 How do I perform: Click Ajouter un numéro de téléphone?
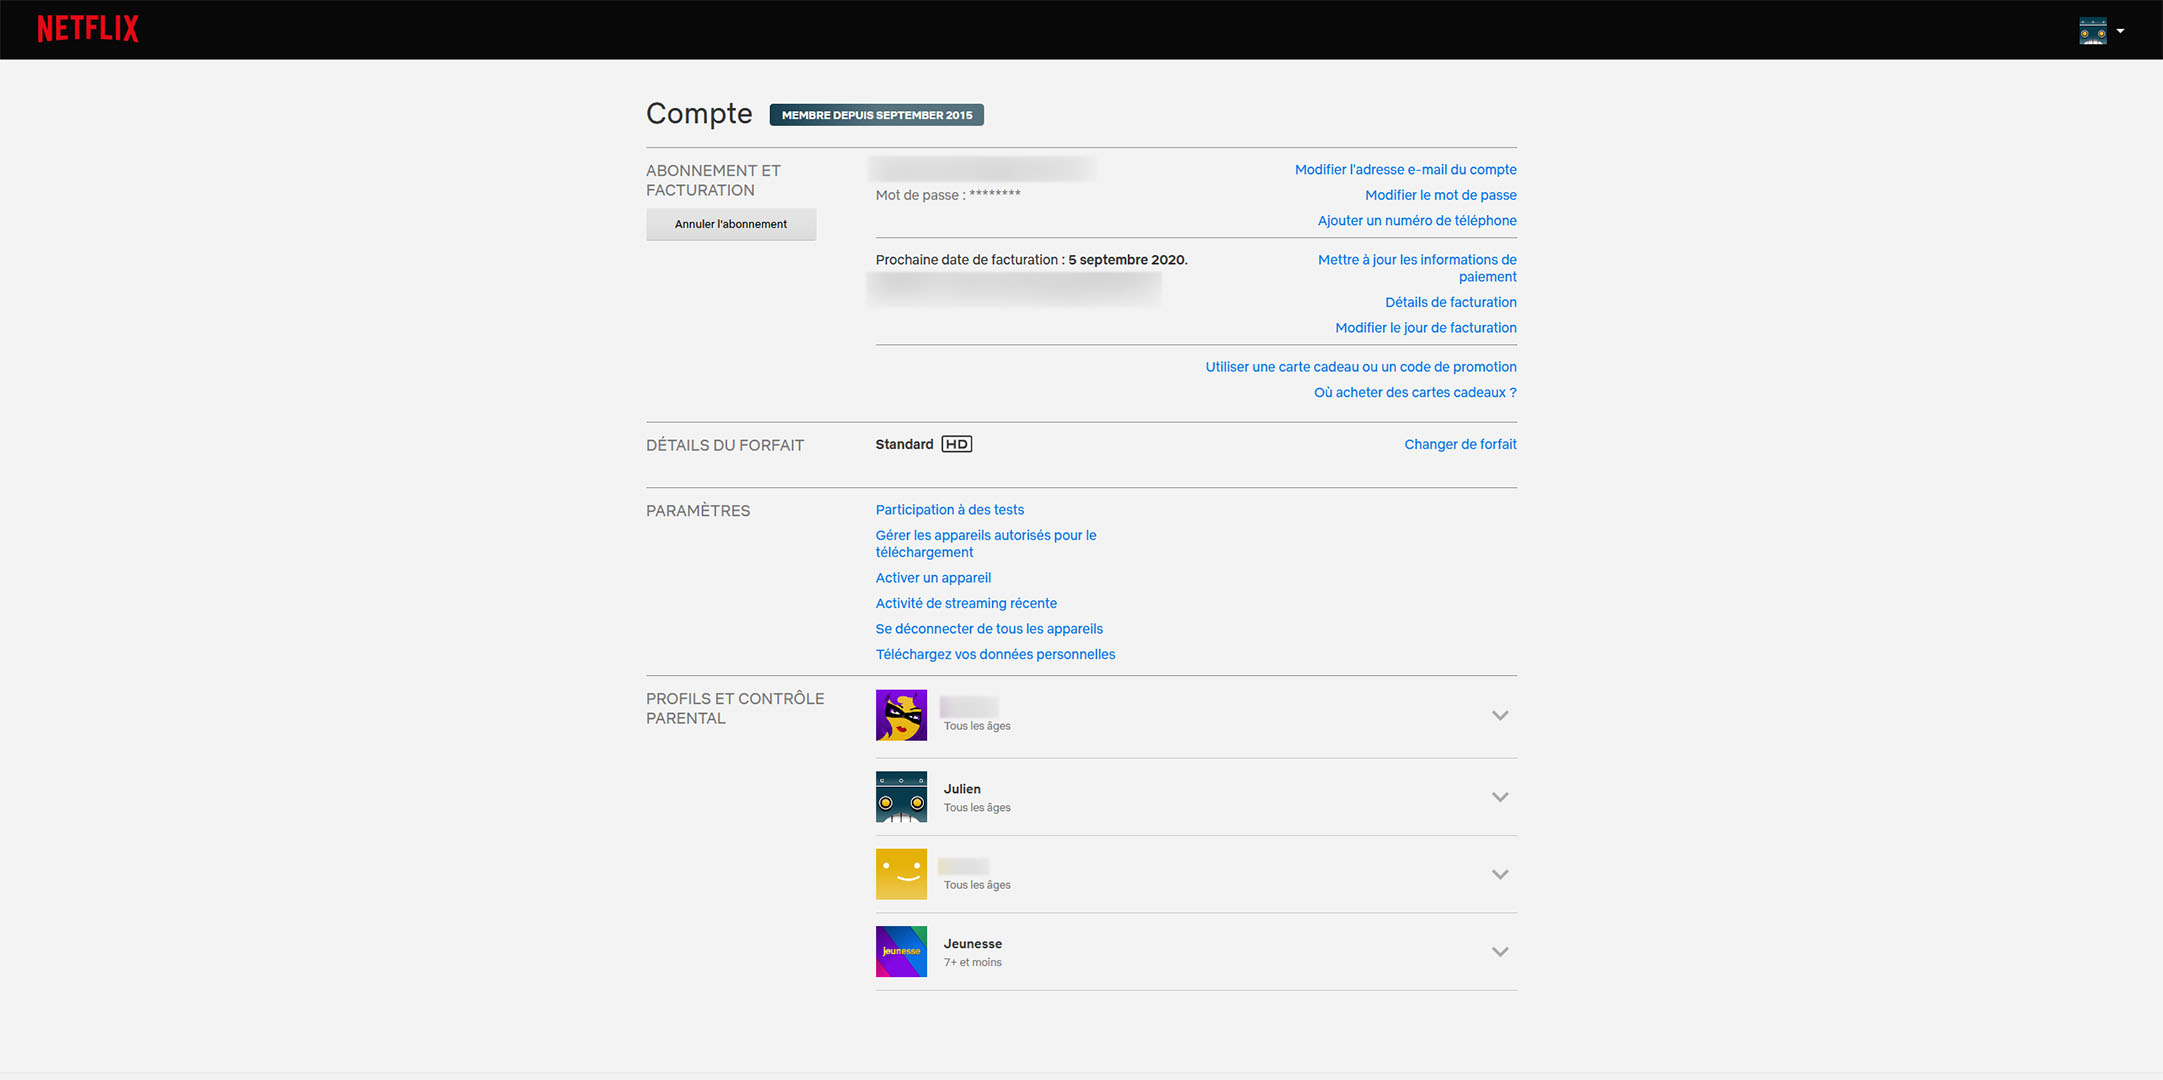tap(1417, 221)
